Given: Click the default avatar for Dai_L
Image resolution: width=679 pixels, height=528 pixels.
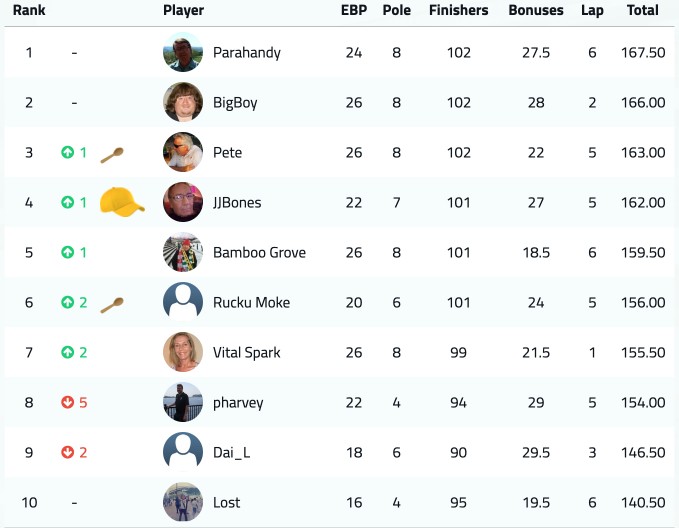Looking at the screenshot, I should pos(183,452).
